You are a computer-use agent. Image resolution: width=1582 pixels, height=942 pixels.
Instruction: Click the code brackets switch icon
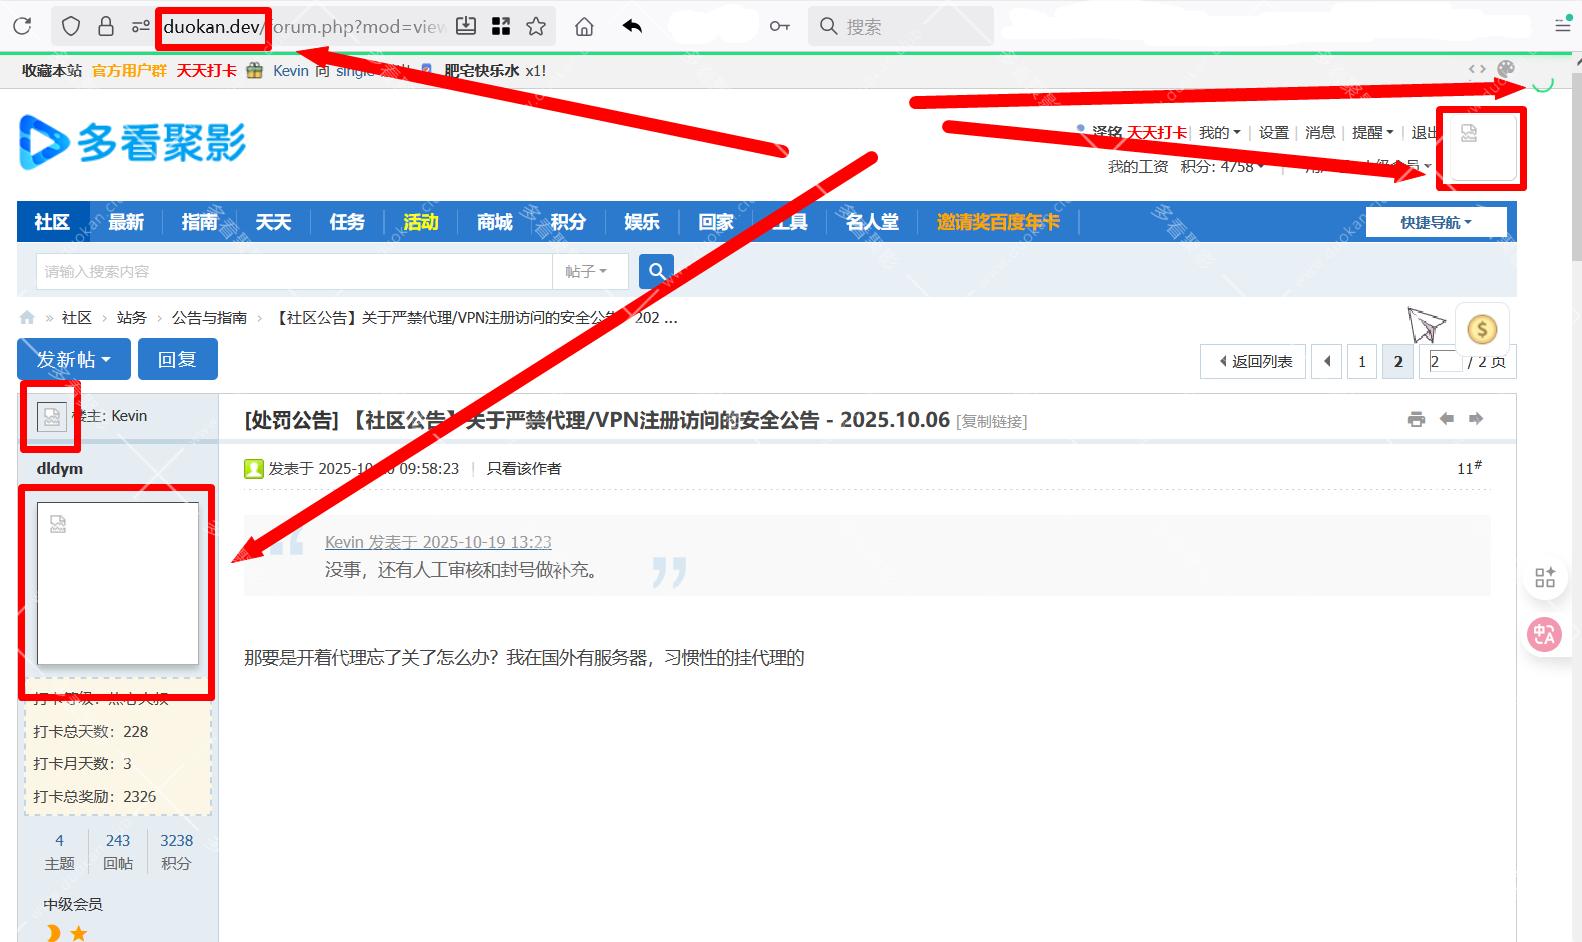[x=1477, y=69]
